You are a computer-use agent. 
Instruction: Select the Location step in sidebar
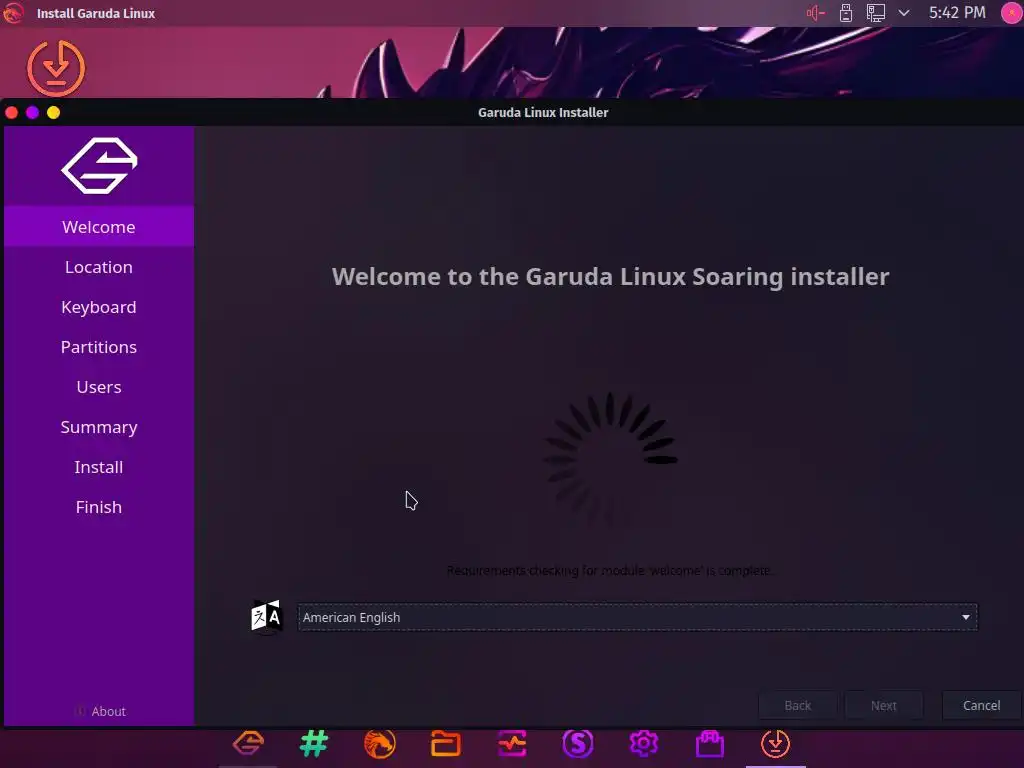pos(99,267)
